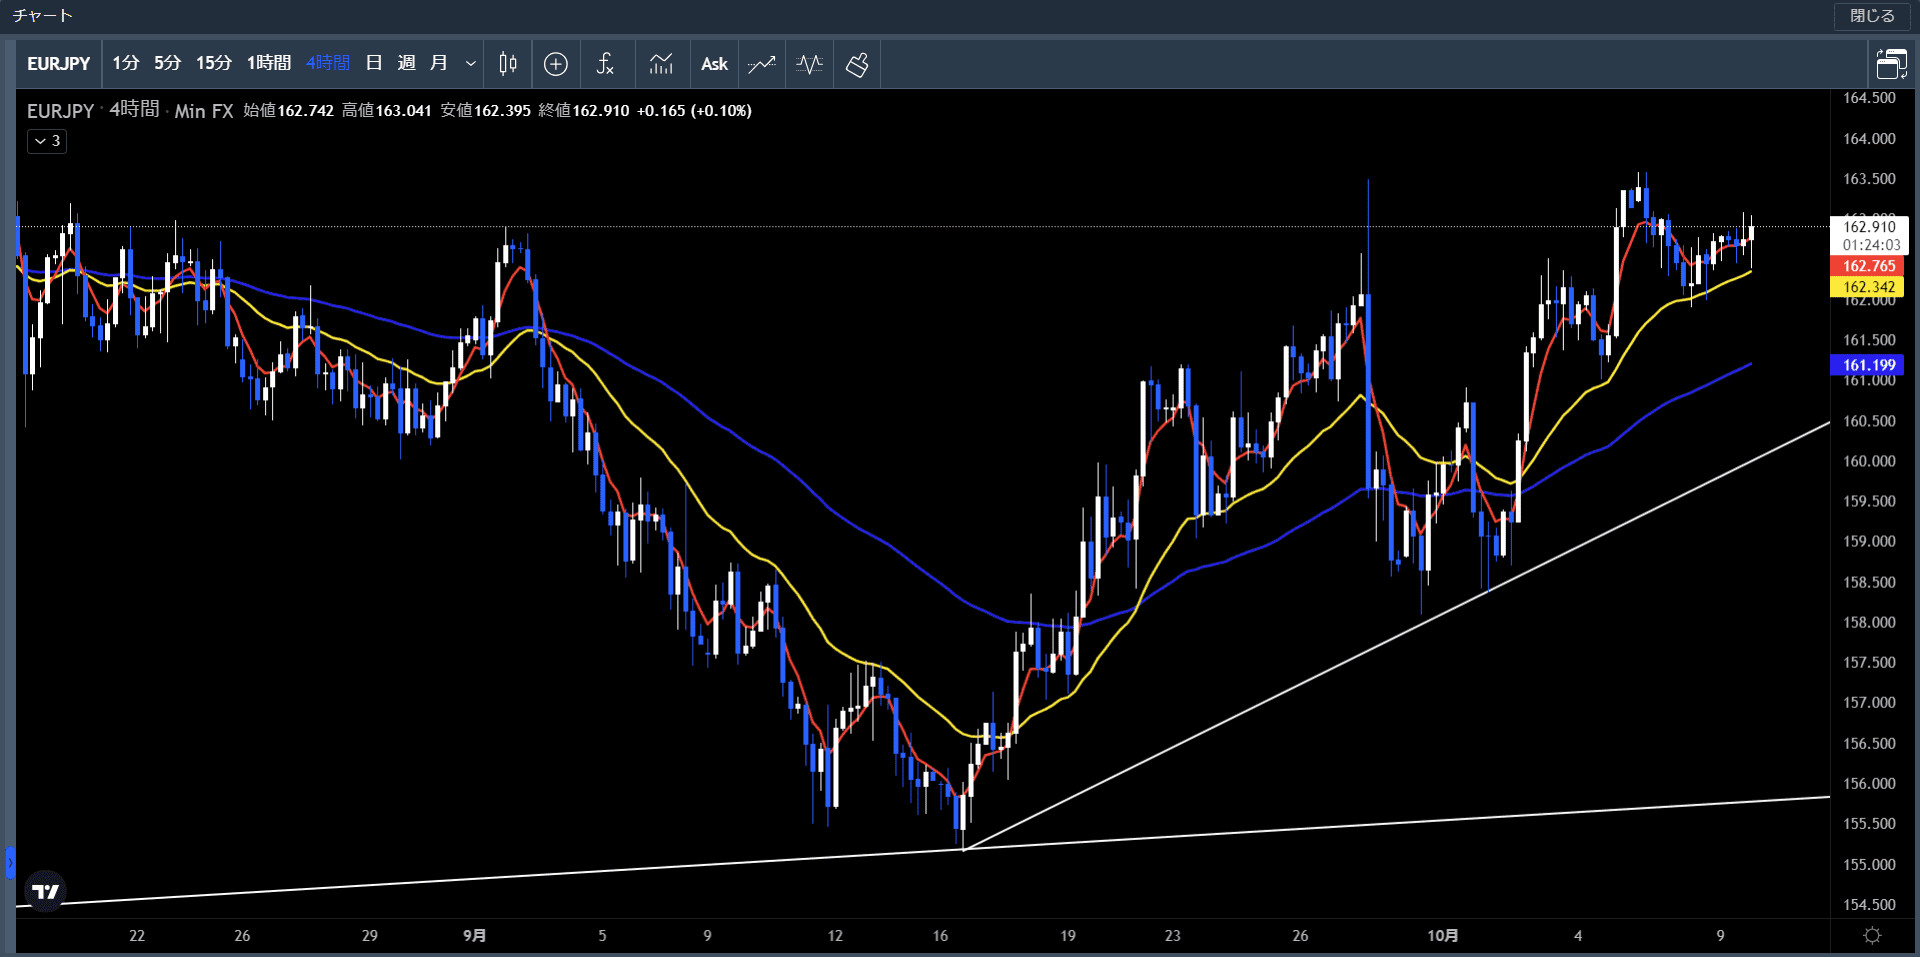
Task: Click the yellow 162.342 price label
Action: pos(1868,287)
